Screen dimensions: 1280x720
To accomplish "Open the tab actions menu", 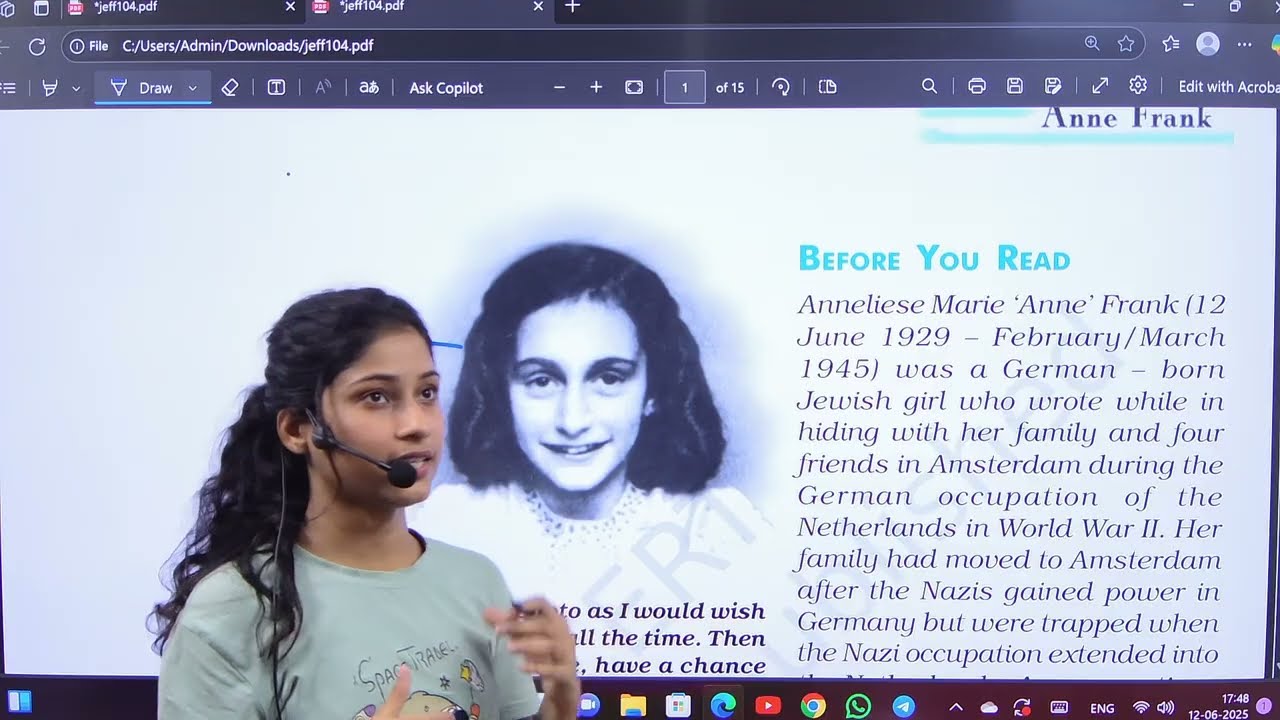I will (x=41, y=7).
